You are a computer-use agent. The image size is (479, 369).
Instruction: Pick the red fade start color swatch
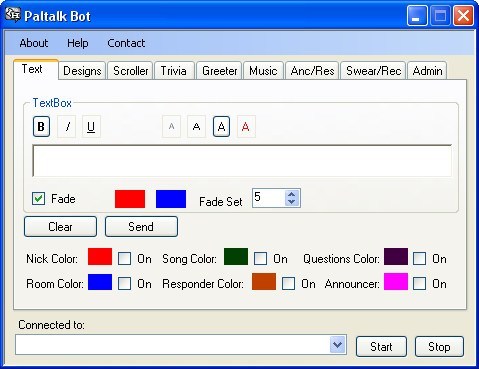coord(130,199)
